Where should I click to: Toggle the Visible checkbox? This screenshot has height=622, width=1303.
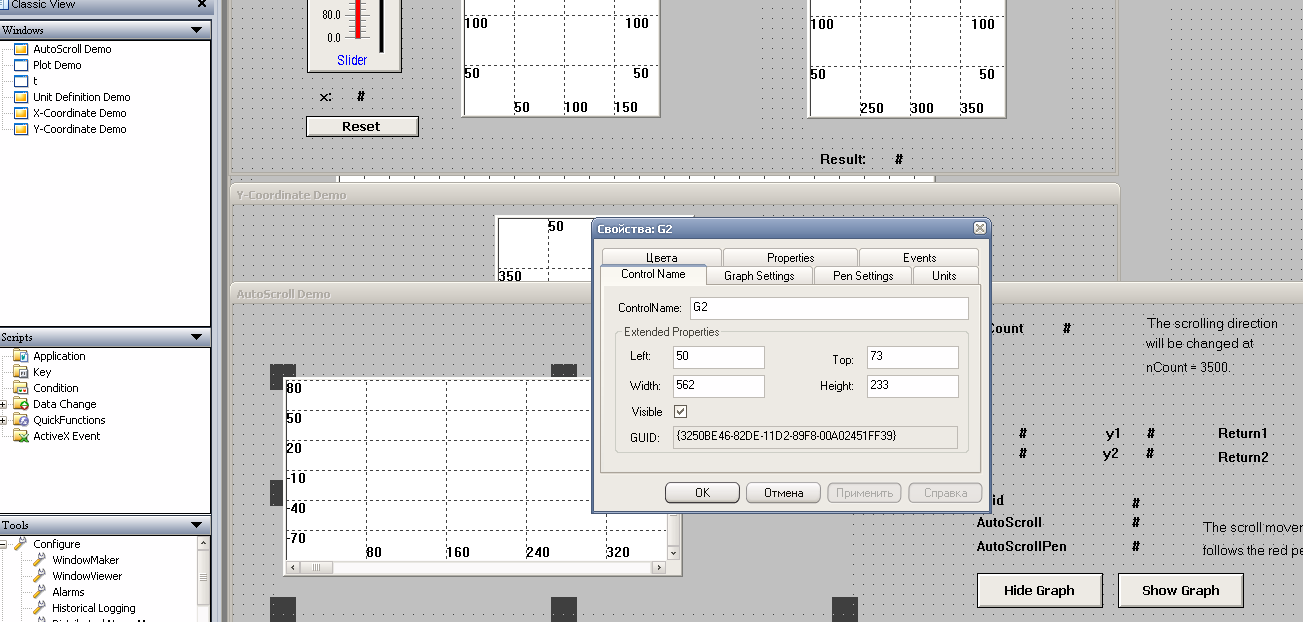[681, 412]
